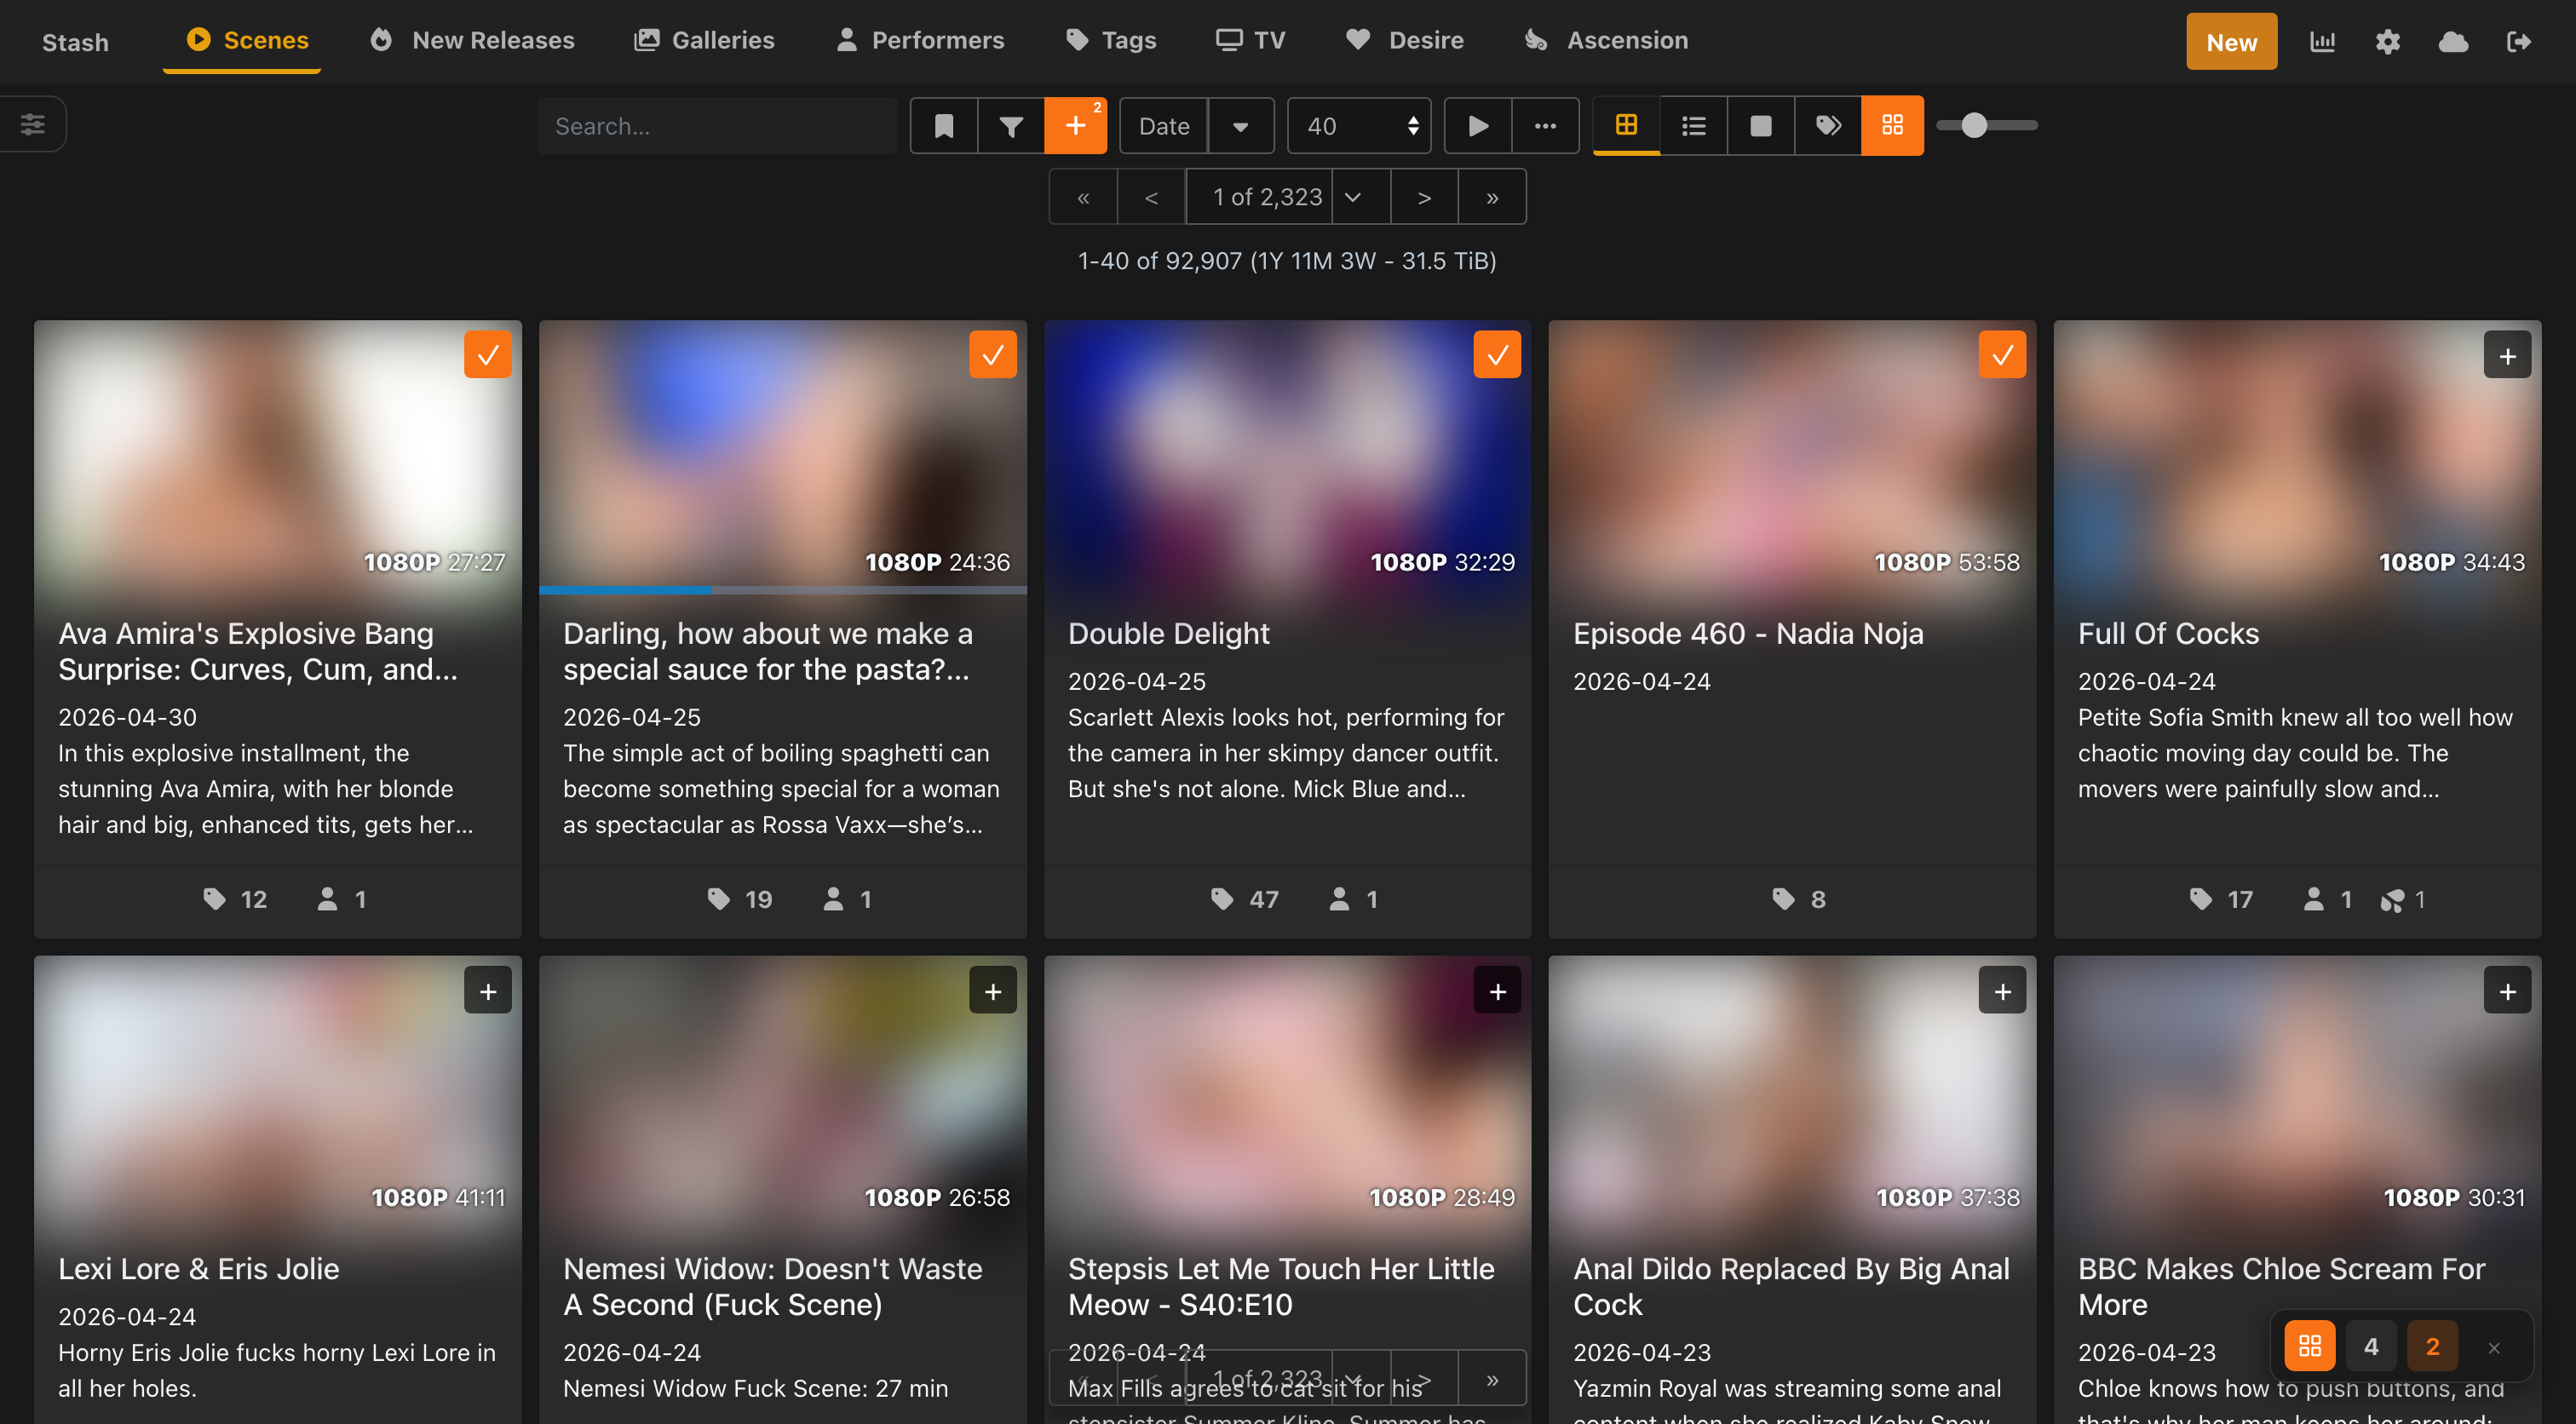Click the log out icon
Viewport: 2576px width, 1424px height.
point(2519,42)
